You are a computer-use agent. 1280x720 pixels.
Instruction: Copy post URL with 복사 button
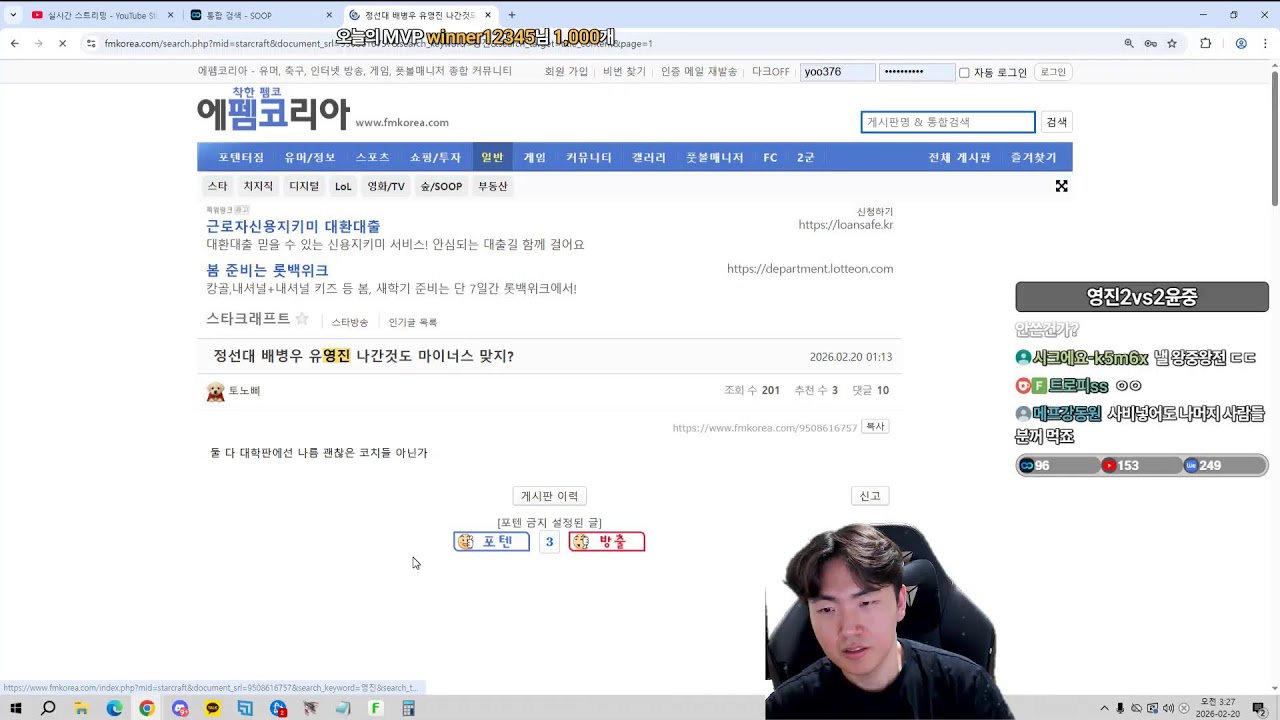(x=875, y=427)
